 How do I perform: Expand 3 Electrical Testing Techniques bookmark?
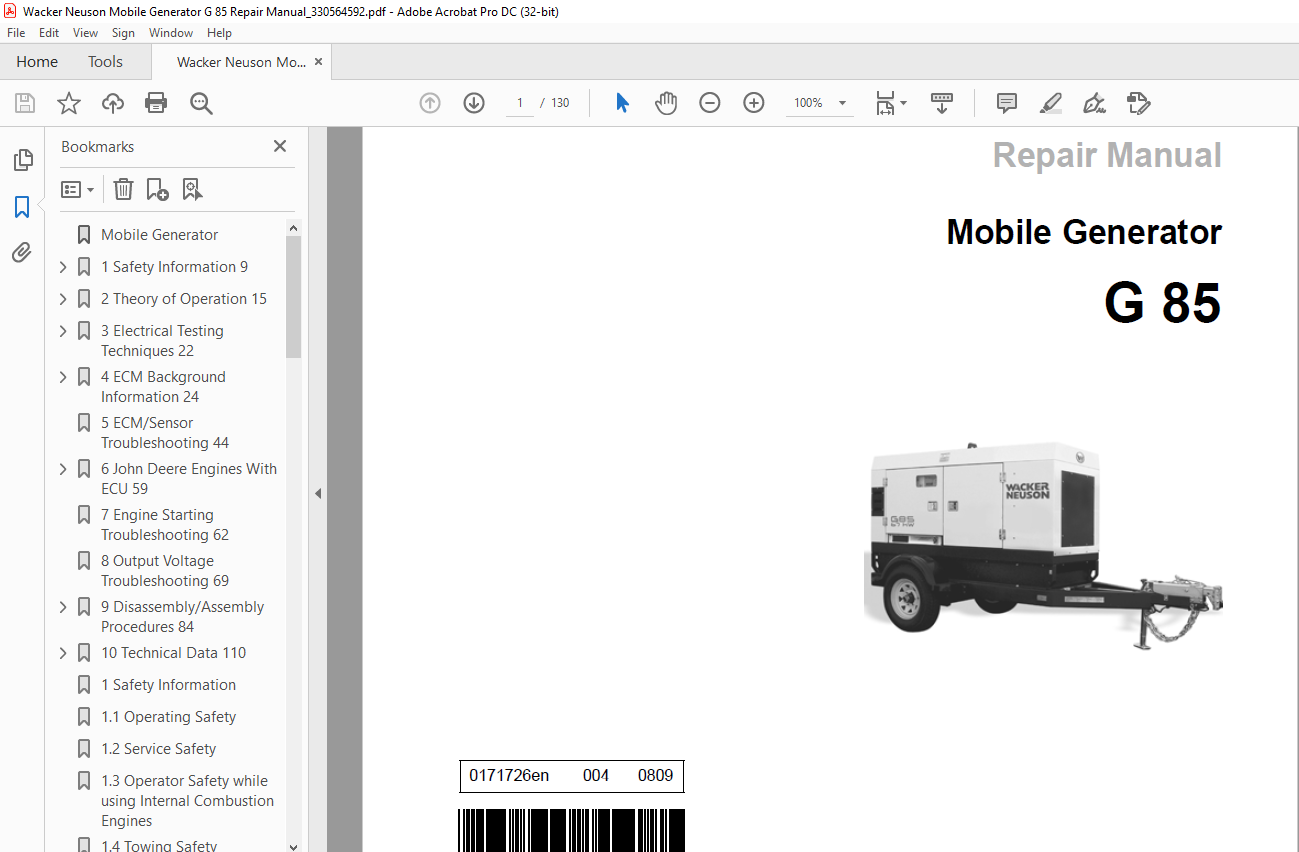click(63, 331)
